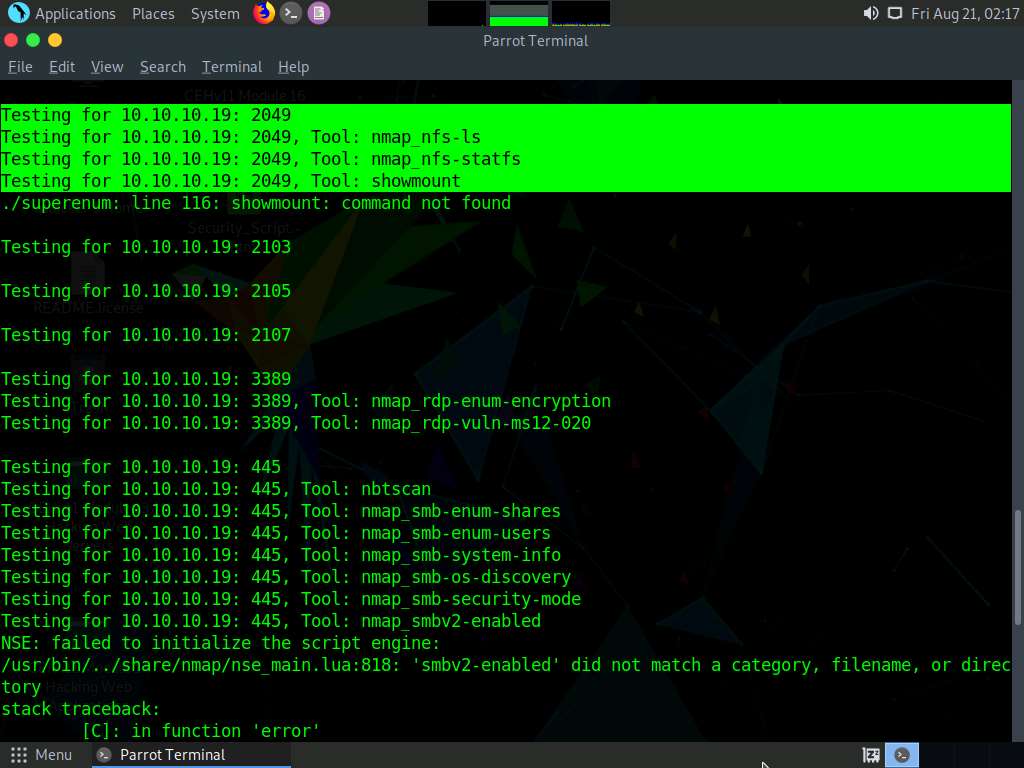
Task: Click the third system monitor graph
Action: click(581, 13)
